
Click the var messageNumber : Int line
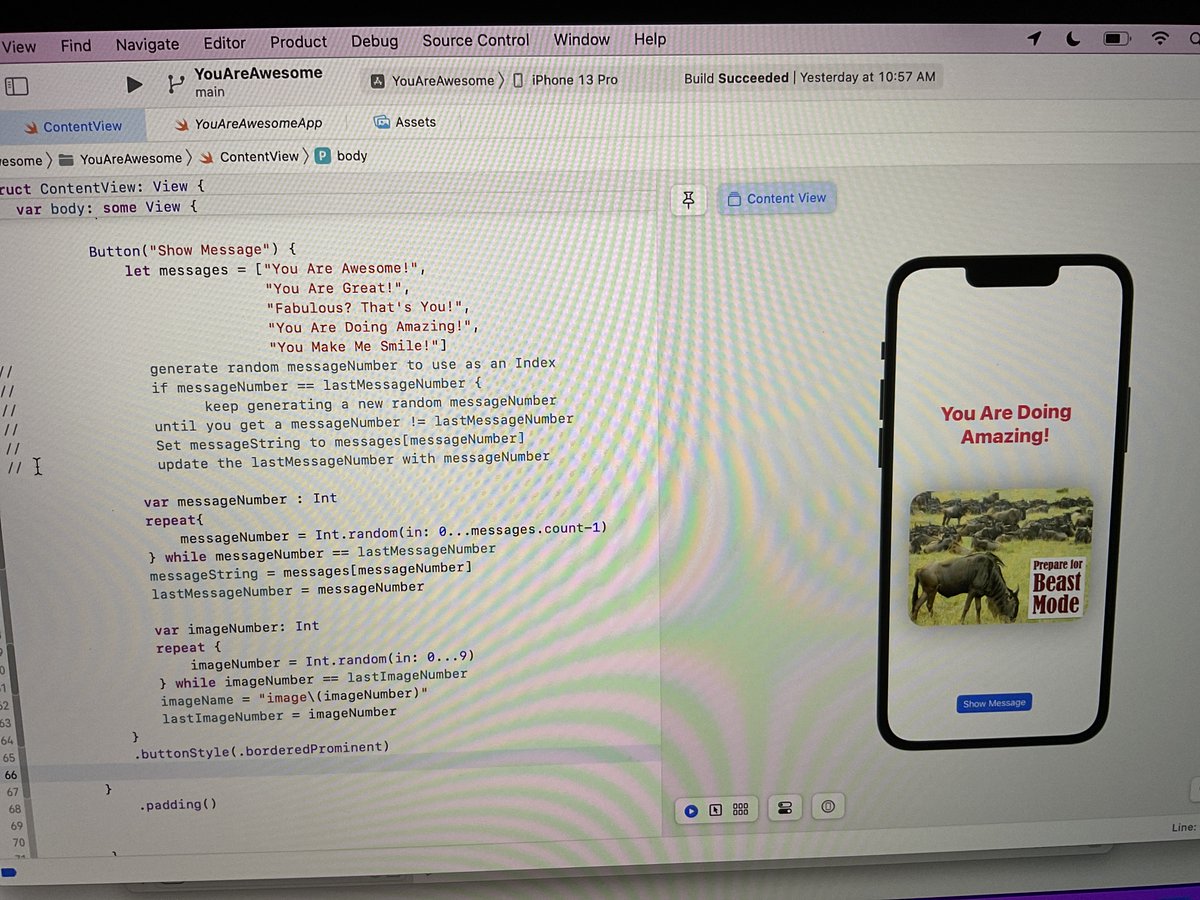pos(241,499)
